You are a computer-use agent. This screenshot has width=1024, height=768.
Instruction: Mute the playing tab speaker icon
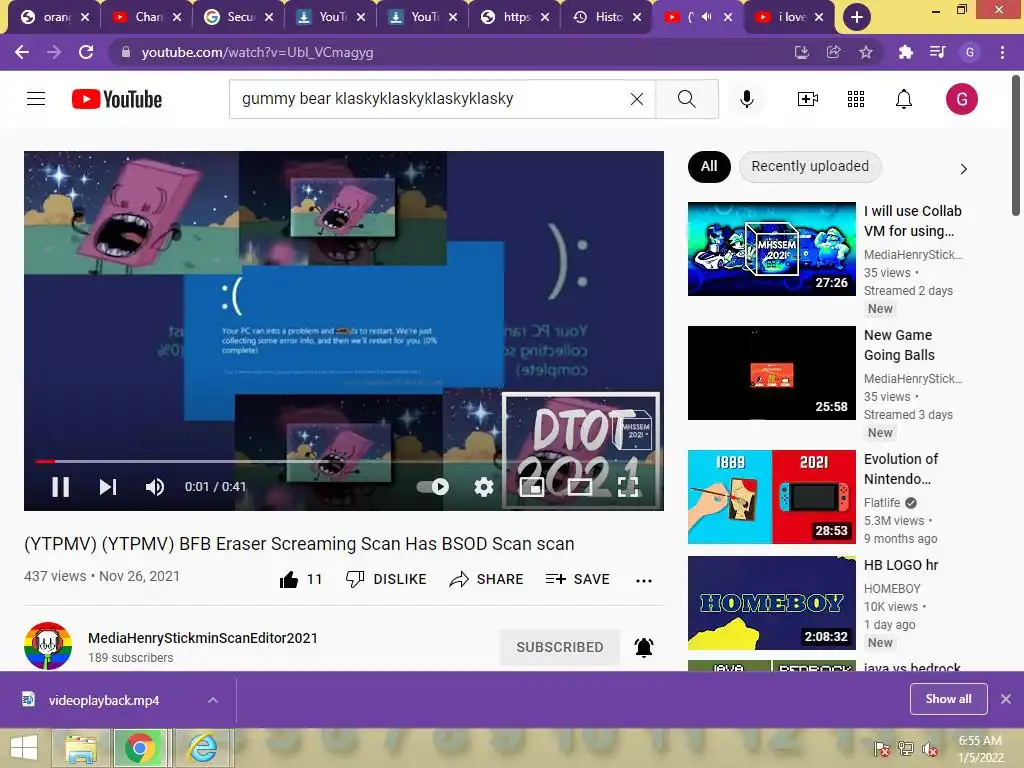tap(707, 17)
